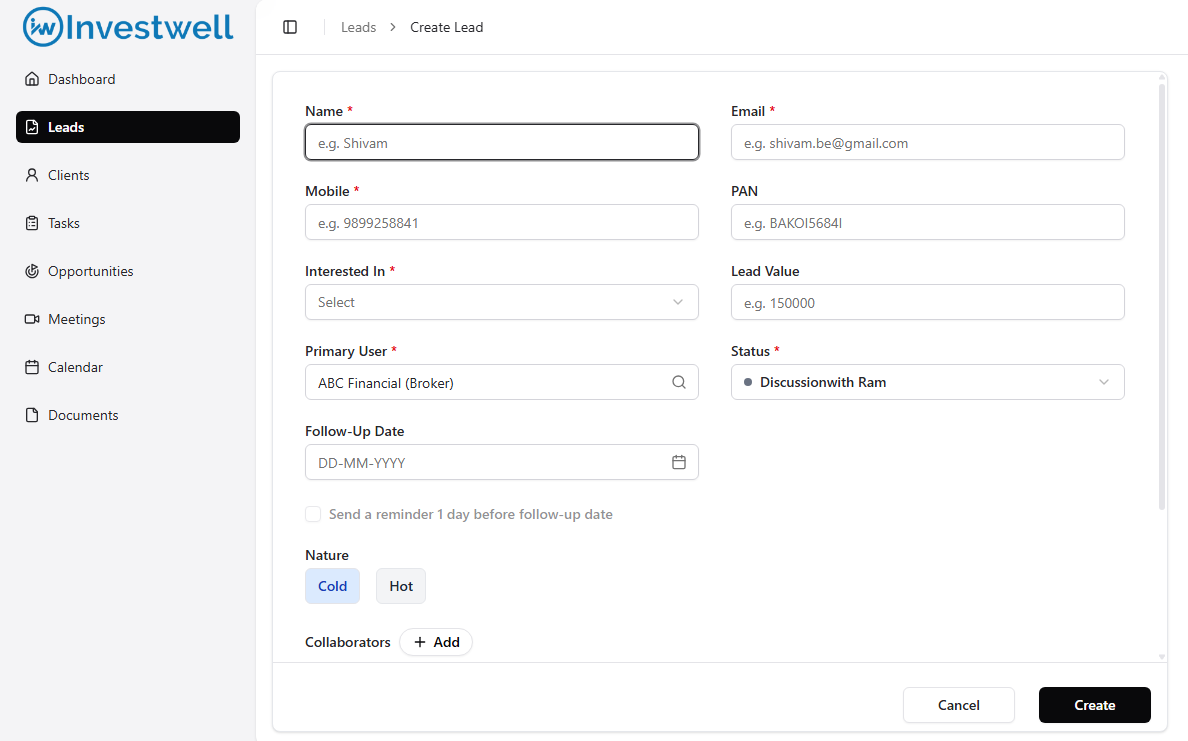The height and width of the screenshot is (741, 1188).
Task: Select Cold as lead nature
Action: click(333, 586)
